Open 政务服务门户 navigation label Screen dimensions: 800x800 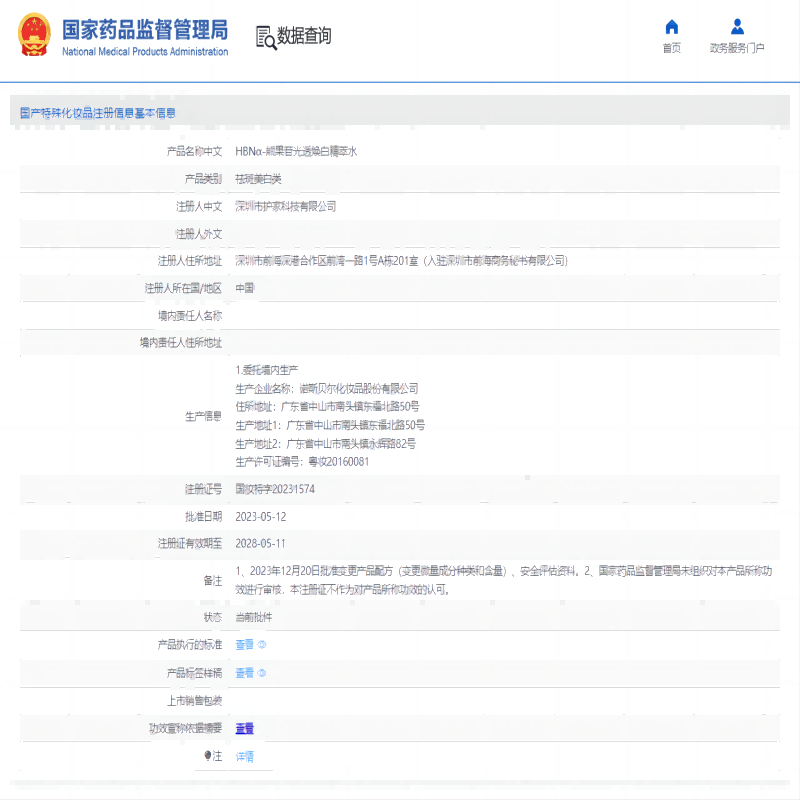coord(737,48)
